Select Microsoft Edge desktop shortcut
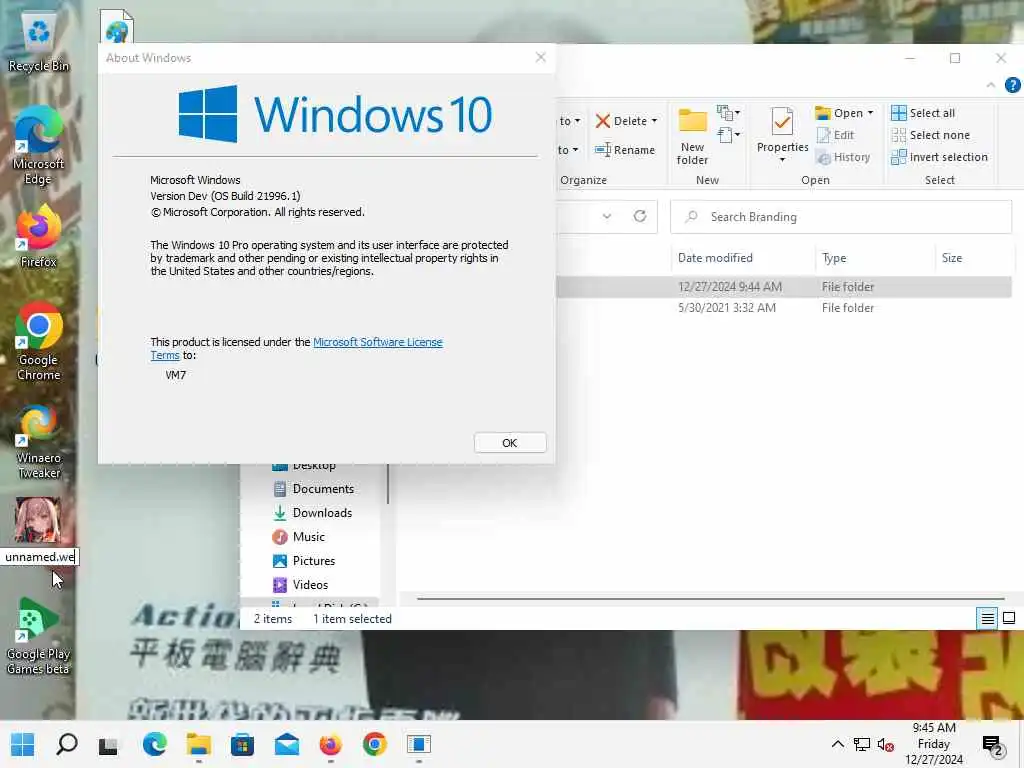Screen dimensions: 1024x768 (x=39, y=146)
